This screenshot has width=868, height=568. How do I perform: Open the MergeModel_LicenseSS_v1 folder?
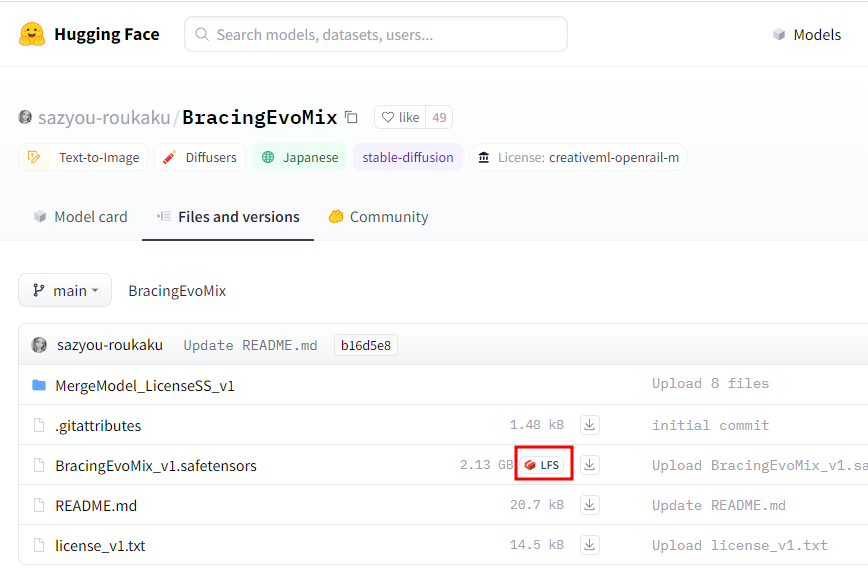(145, 385)
